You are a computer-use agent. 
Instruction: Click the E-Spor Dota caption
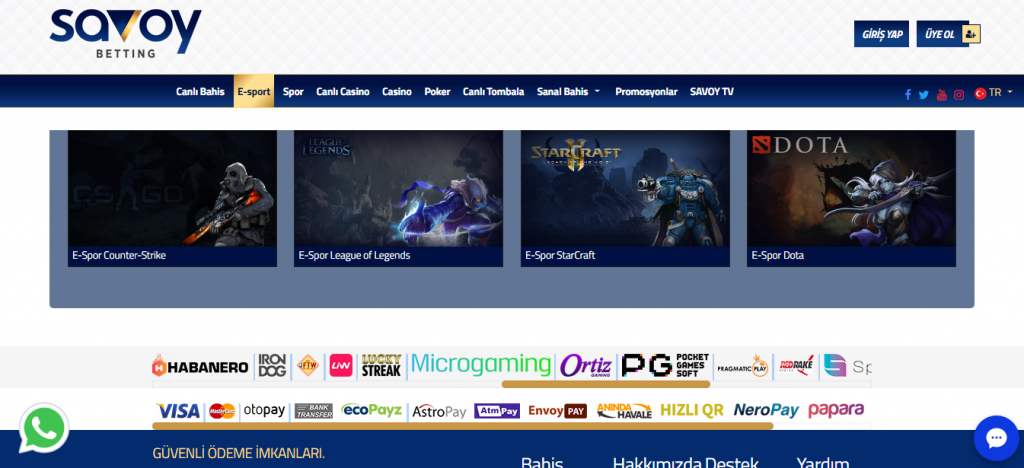778,255
